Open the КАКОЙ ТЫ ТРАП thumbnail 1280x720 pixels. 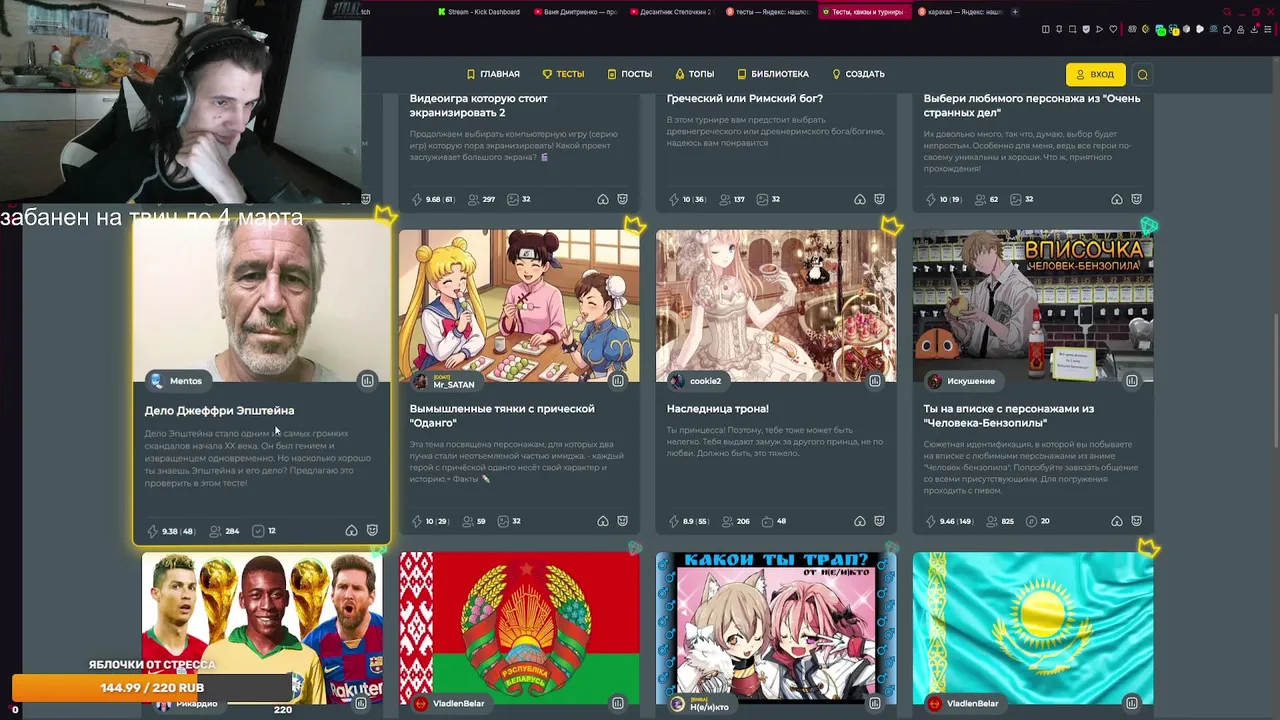click(x=776, y=629)
